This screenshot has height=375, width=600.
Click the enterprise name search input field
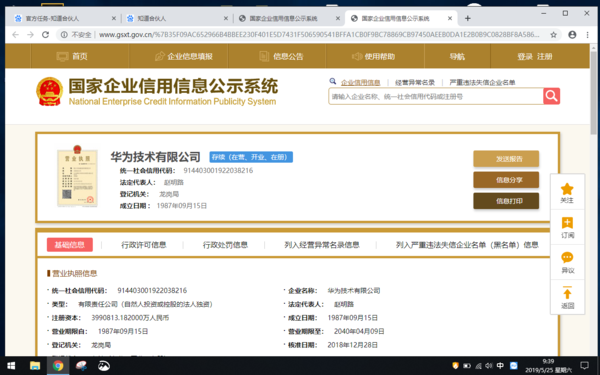pos(436,96)
